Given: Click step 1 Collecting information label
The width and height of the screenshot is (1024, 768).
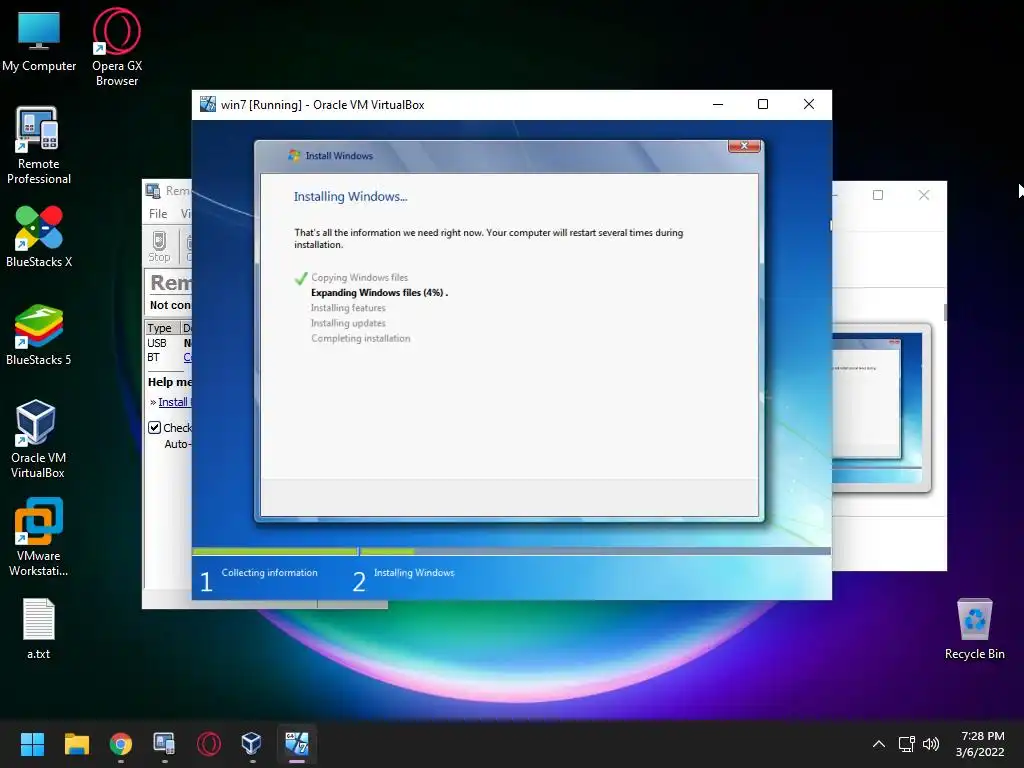Looking at the screenshot, I should click(x=269, y=573).
